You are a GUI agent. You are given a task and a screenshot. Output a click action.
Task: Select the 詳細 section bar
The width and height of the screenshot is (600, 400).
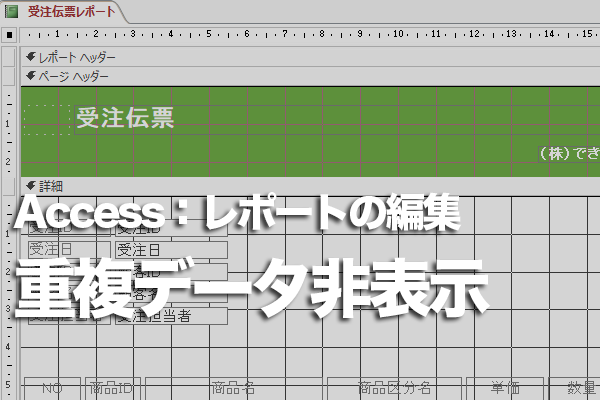click(x=310, y=186)
